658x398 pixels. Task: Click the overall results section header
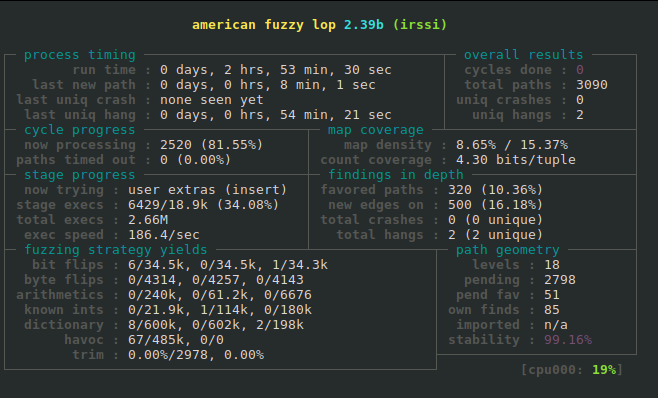[x=523, y=55]
